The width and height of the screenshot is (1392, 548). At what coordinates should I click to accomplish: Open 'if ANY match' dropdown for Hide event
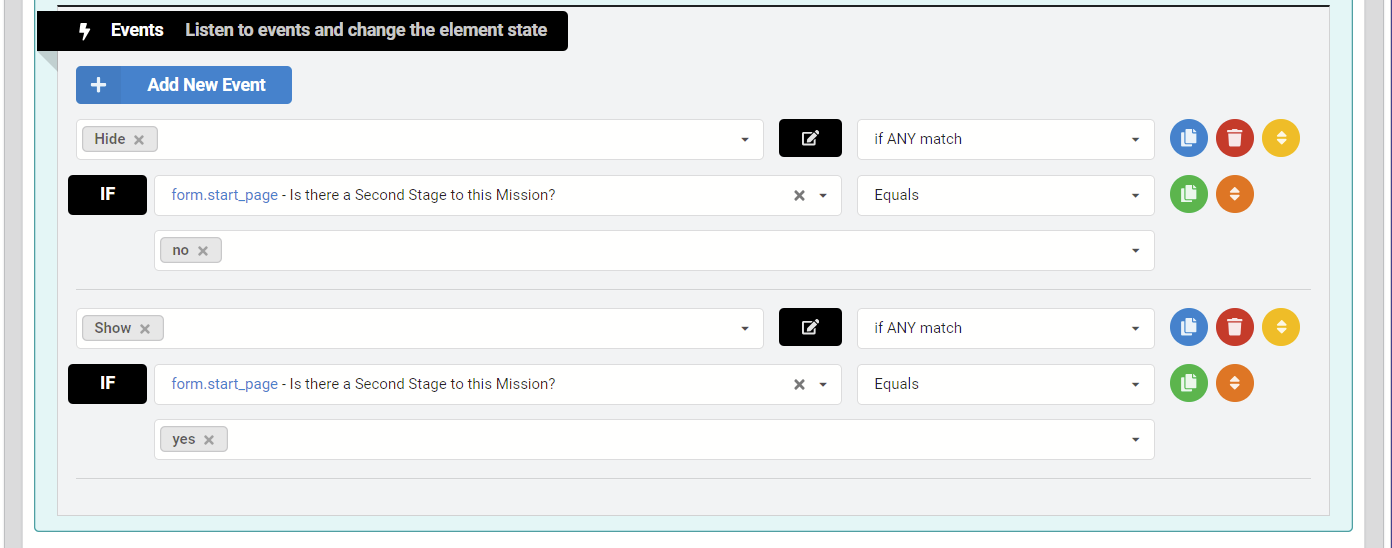[1005, 139]
